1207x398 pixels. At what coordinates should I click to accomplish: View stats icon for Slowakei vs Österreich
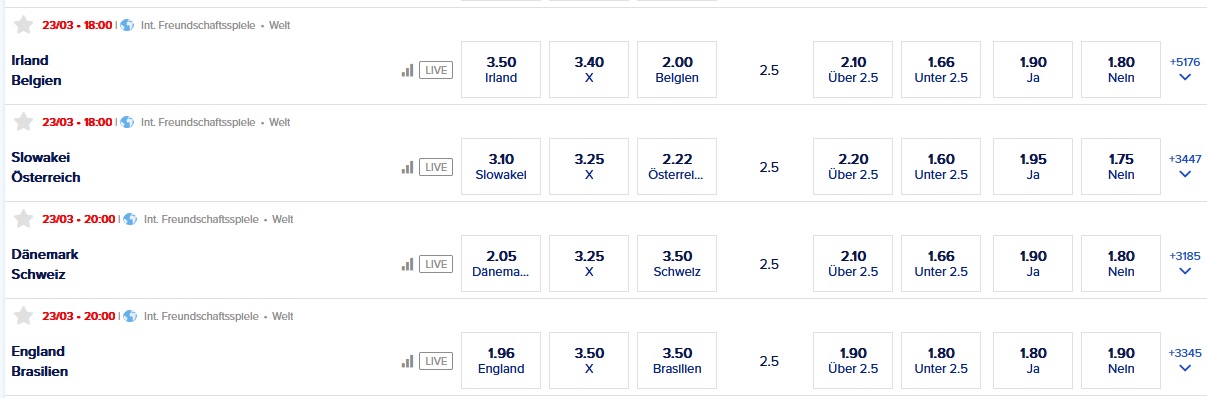coord(407,167)
